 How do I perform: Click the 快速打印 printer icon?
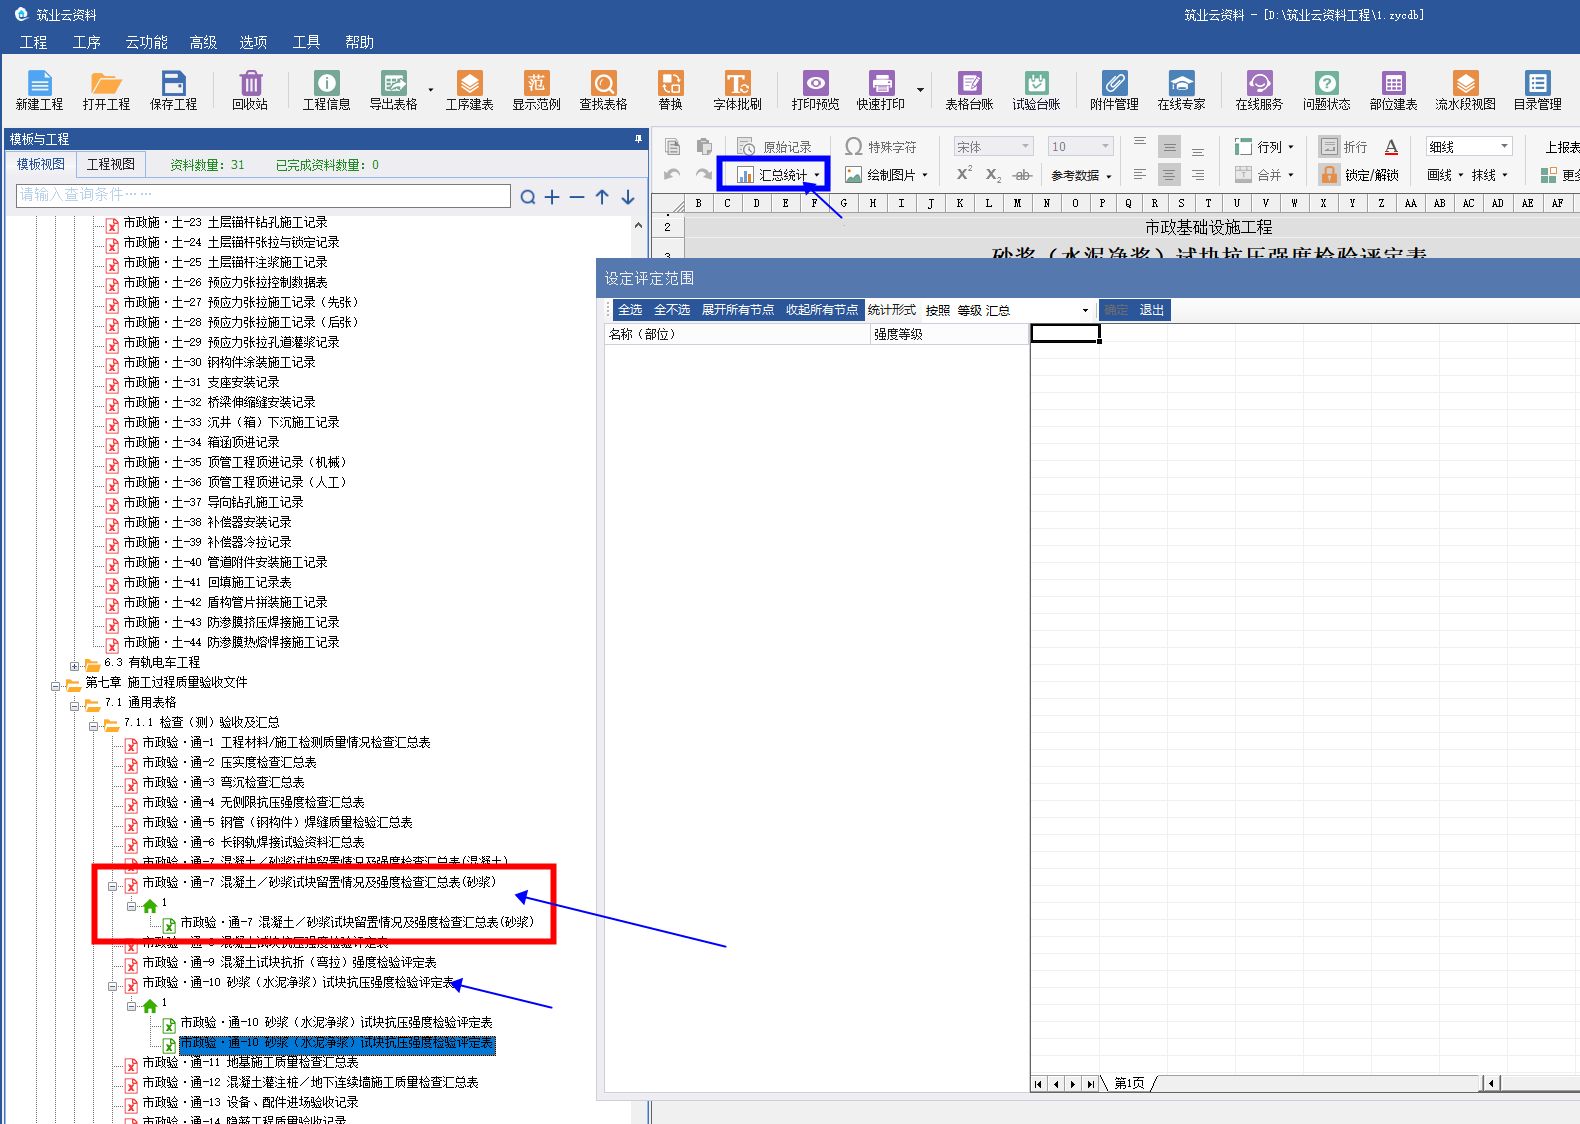[881, 90]
